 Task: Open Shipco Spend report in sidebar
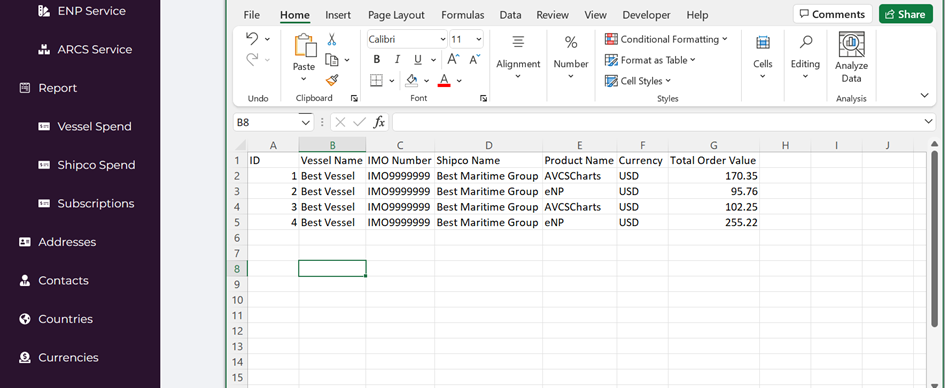pos(87,165)
